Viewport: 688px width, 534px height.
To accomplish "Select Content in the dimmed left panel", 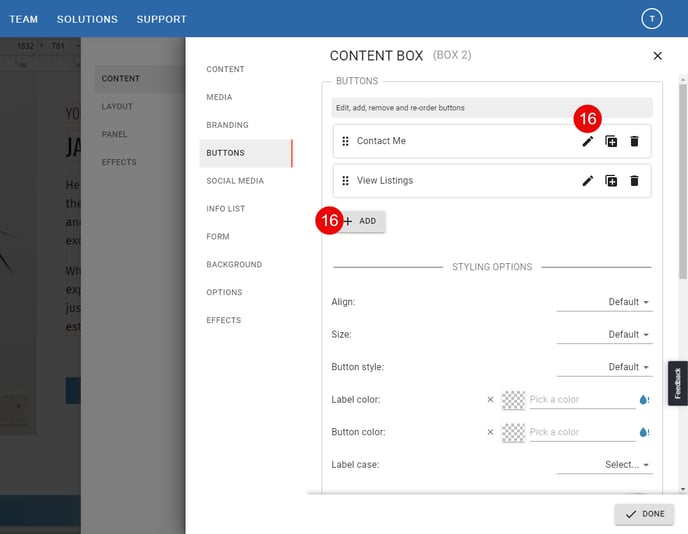I will [140, 79].
